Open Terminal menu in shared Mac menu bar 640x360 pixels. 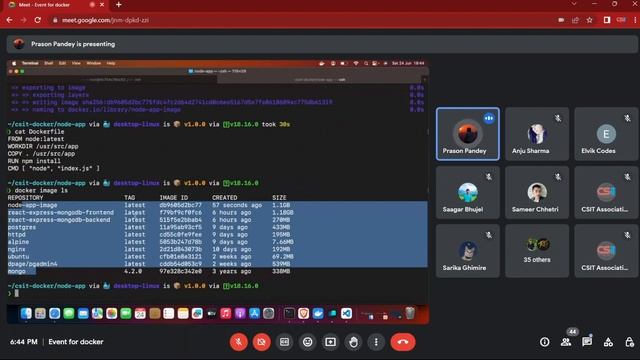tap(30, 63)
